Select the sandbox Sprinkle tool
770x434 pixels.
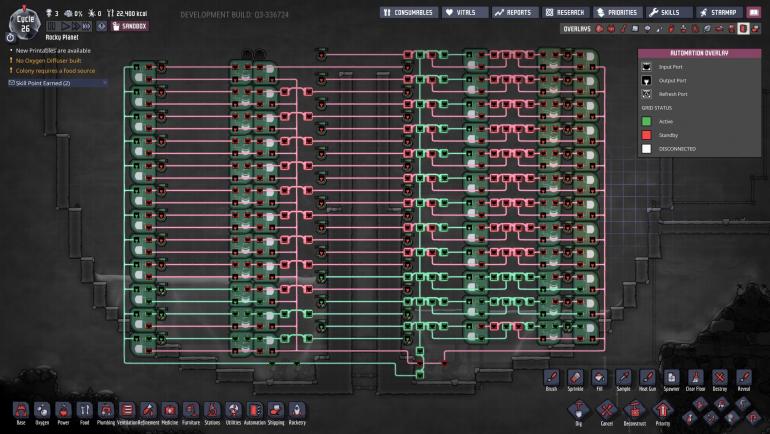[x=576, y=380]
